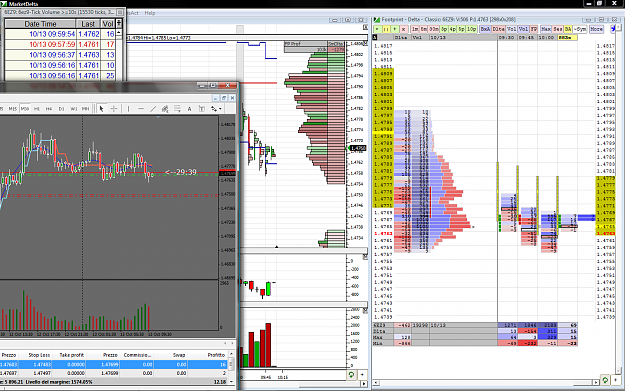Select the trade row with price 1.47697

(114, 373)
